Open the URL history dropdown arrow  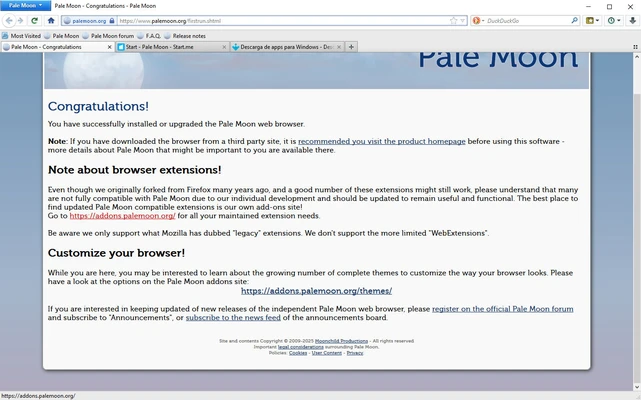pyautogui.click(x=462, y=20)
